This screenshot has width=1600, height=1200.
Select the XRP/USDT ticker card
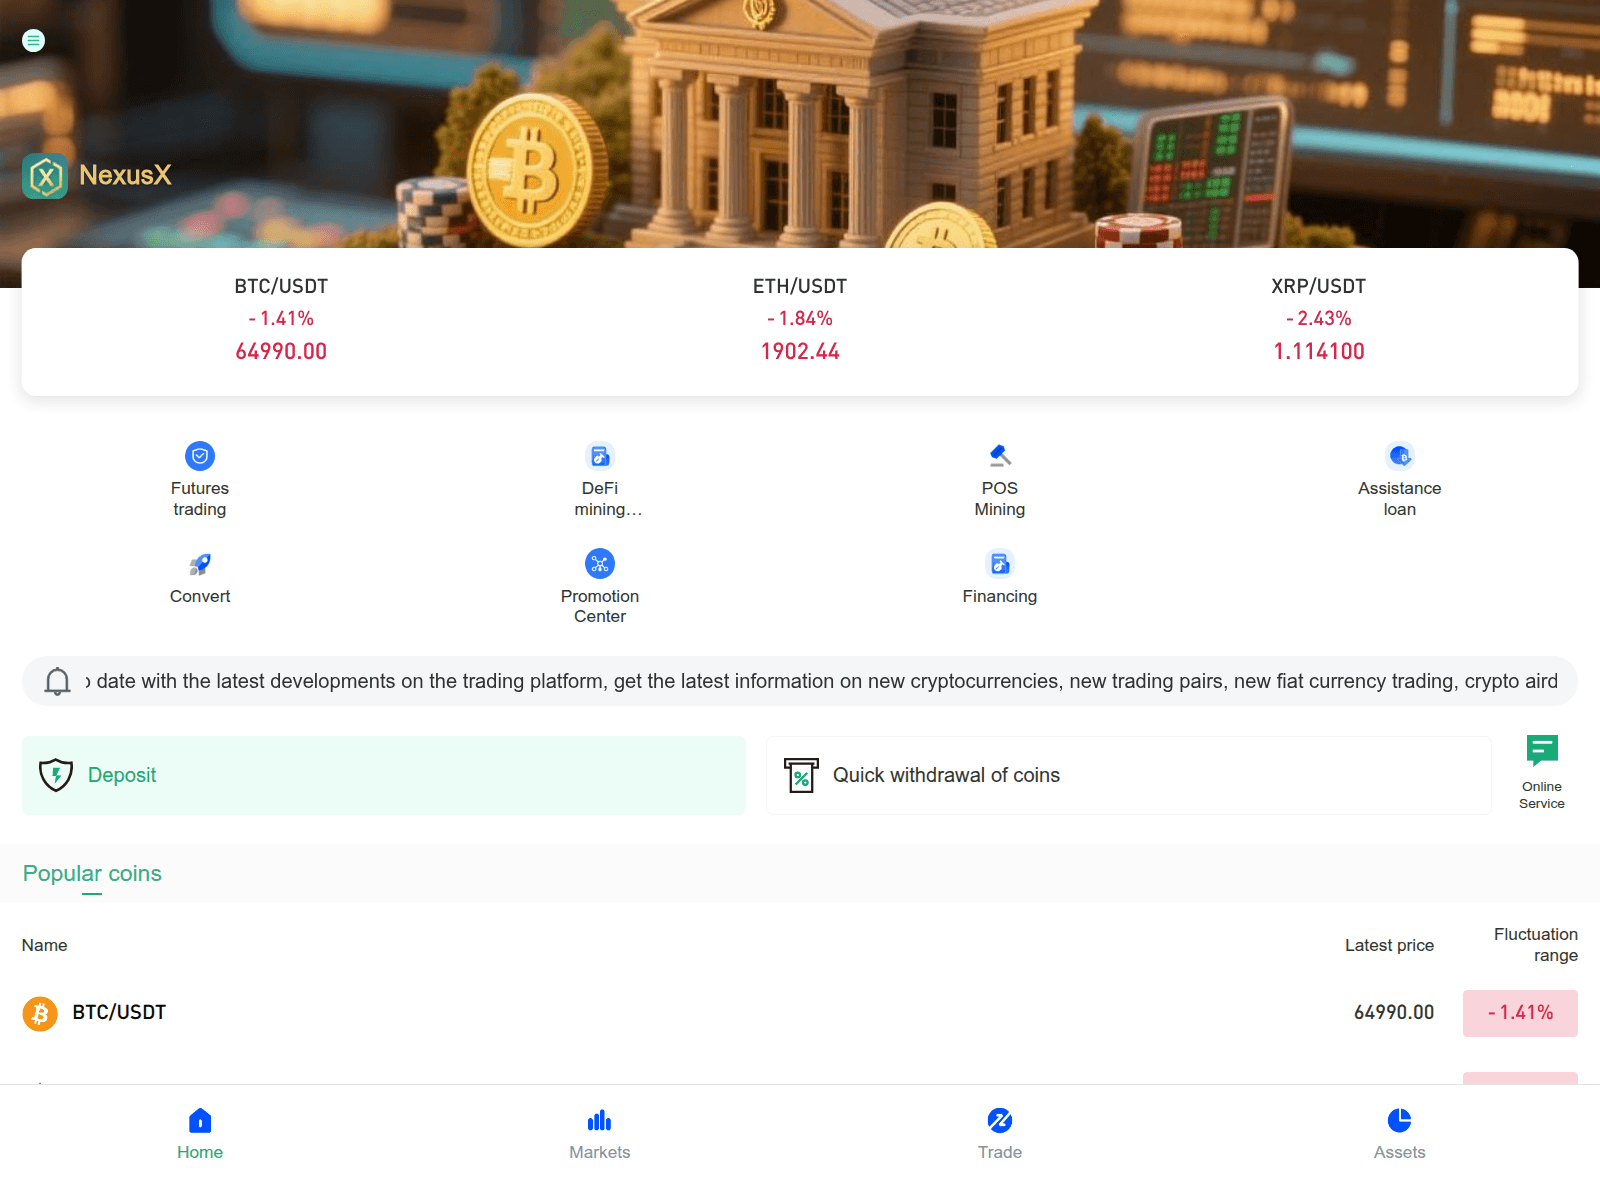(x=1319, y=320)
